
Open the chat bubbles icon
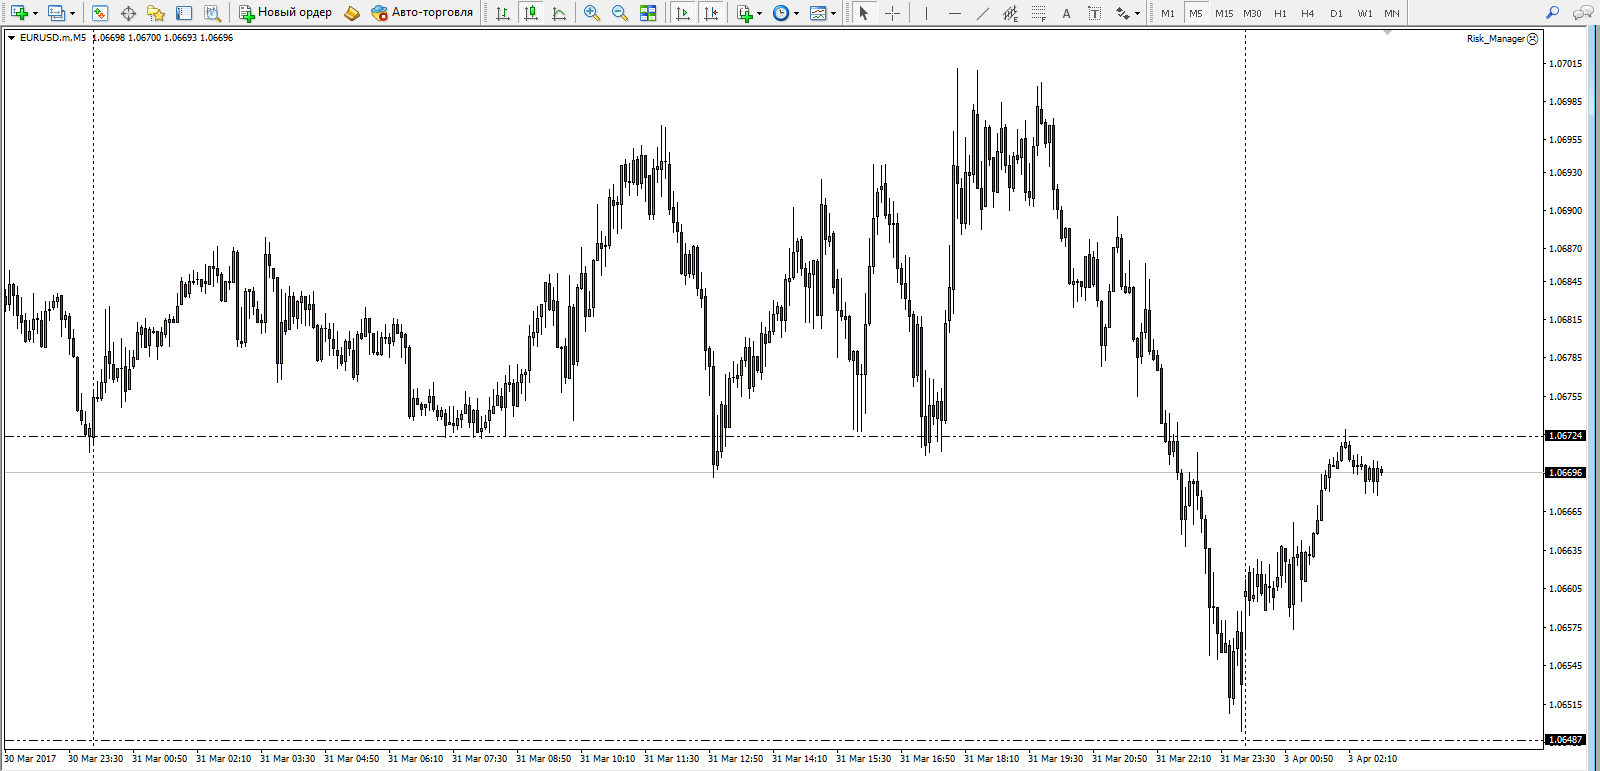[1583, 13]
